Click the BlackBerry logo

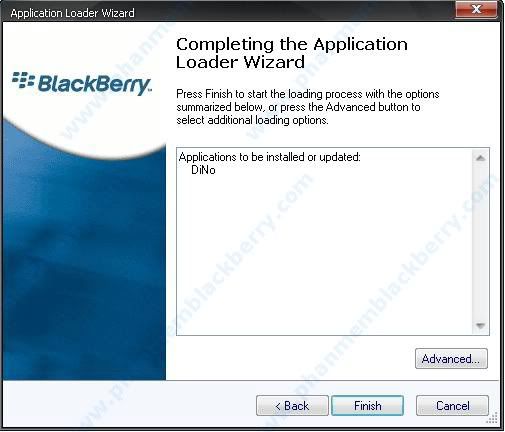pyautogui.click(x=82, y=83)
